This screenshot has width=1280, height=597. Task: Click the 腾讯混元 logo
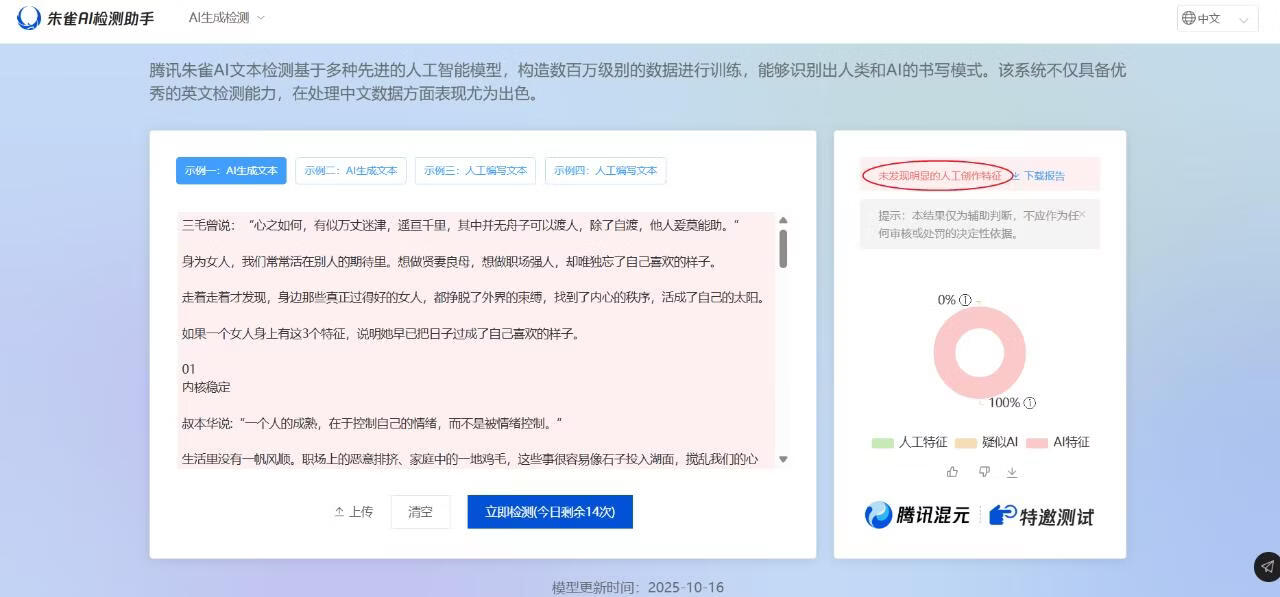[913, 516]
